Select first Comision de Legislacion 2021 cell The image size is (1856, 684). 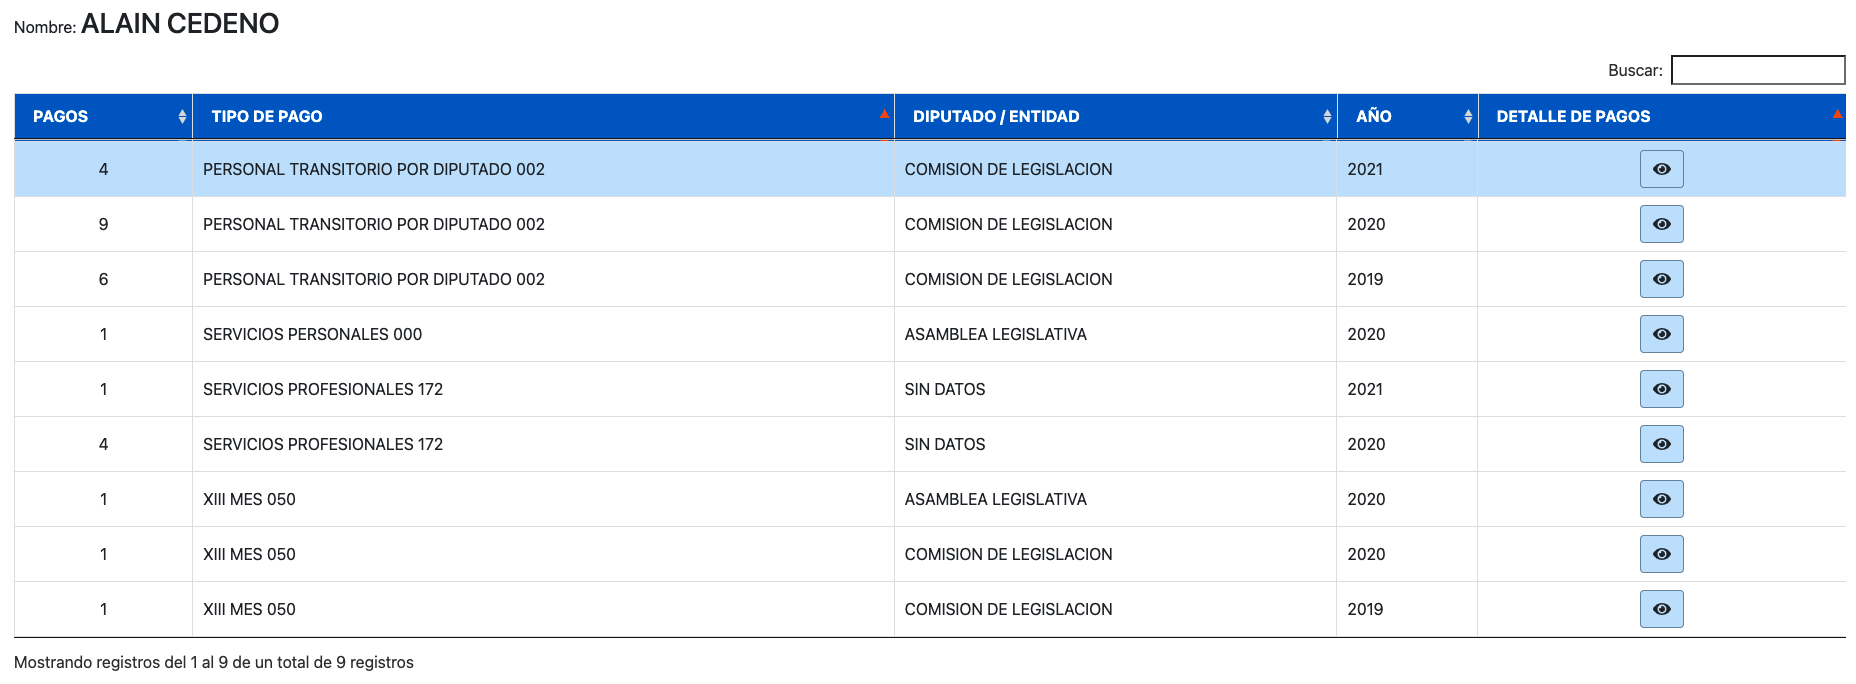[x=1008, y=169]
